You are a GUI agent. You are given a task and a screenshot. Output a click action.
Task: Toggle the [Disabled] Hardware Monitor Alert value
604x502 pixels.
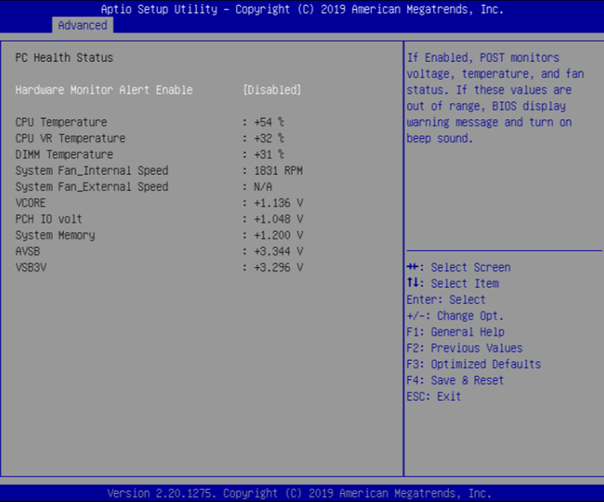272,90
